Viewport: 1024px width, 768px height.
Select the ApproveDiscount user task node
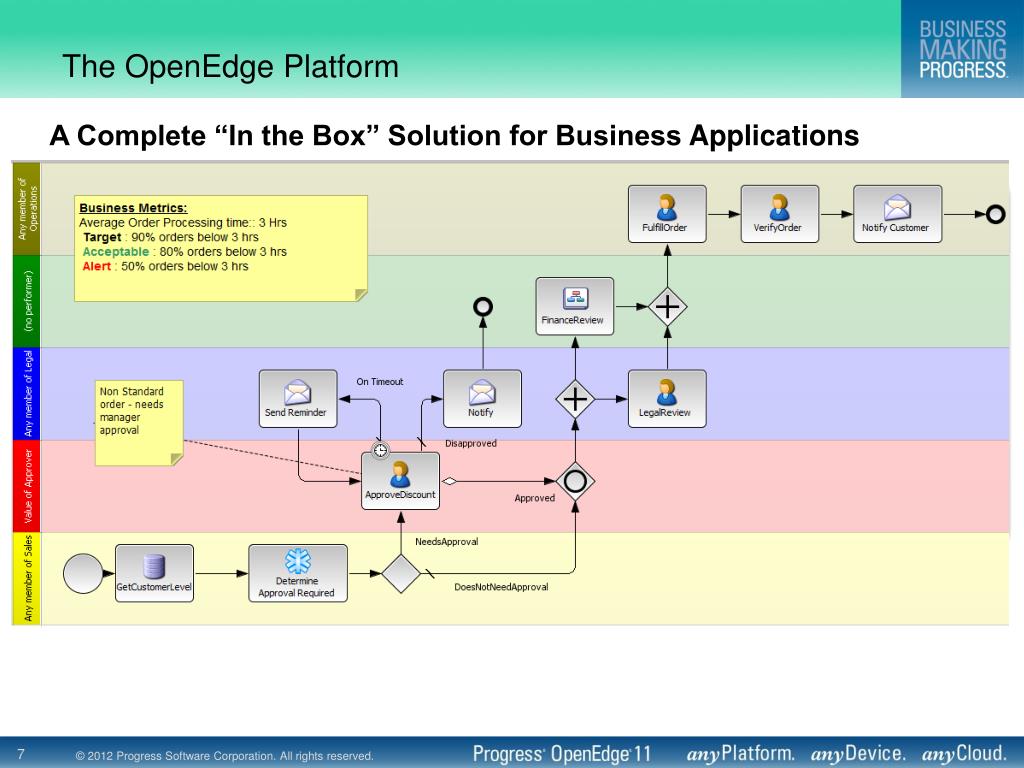point(400,481)
